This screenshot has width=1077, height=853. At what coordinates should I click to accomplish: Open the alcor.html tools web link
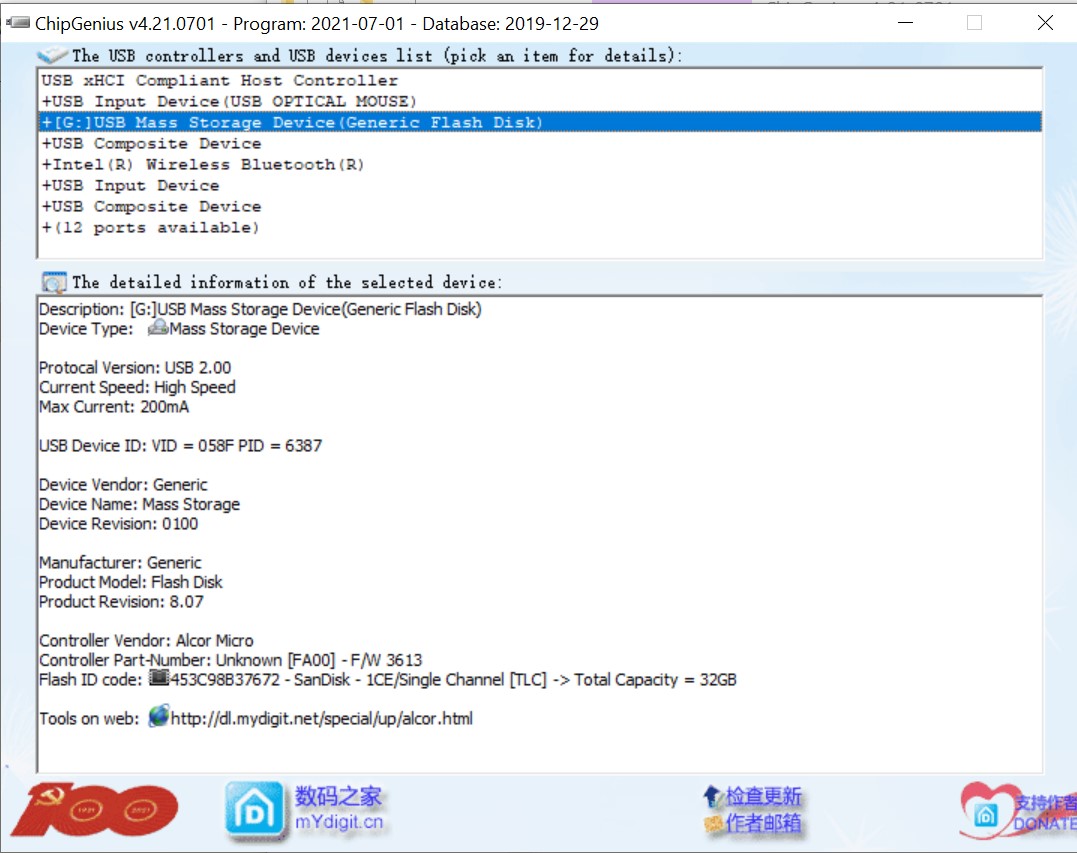point(321,718)
